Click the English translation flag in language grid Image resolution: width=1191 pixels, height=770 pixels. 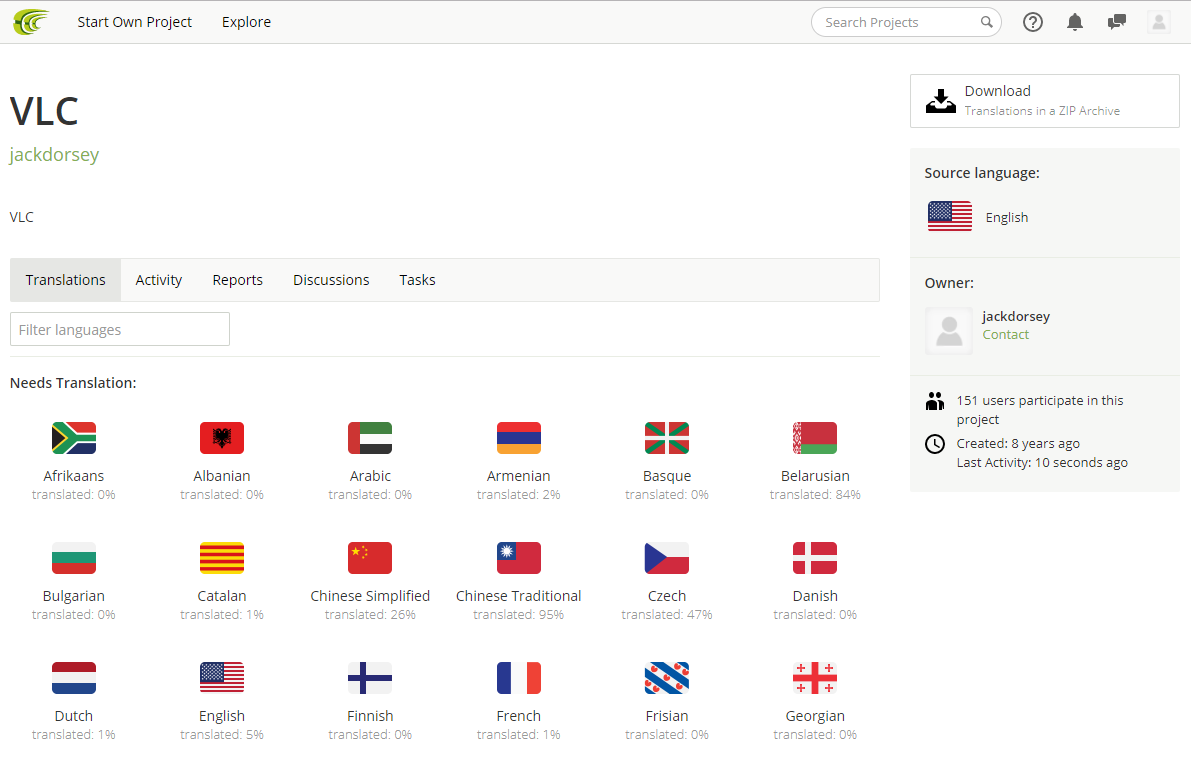[x=222, y=678]
